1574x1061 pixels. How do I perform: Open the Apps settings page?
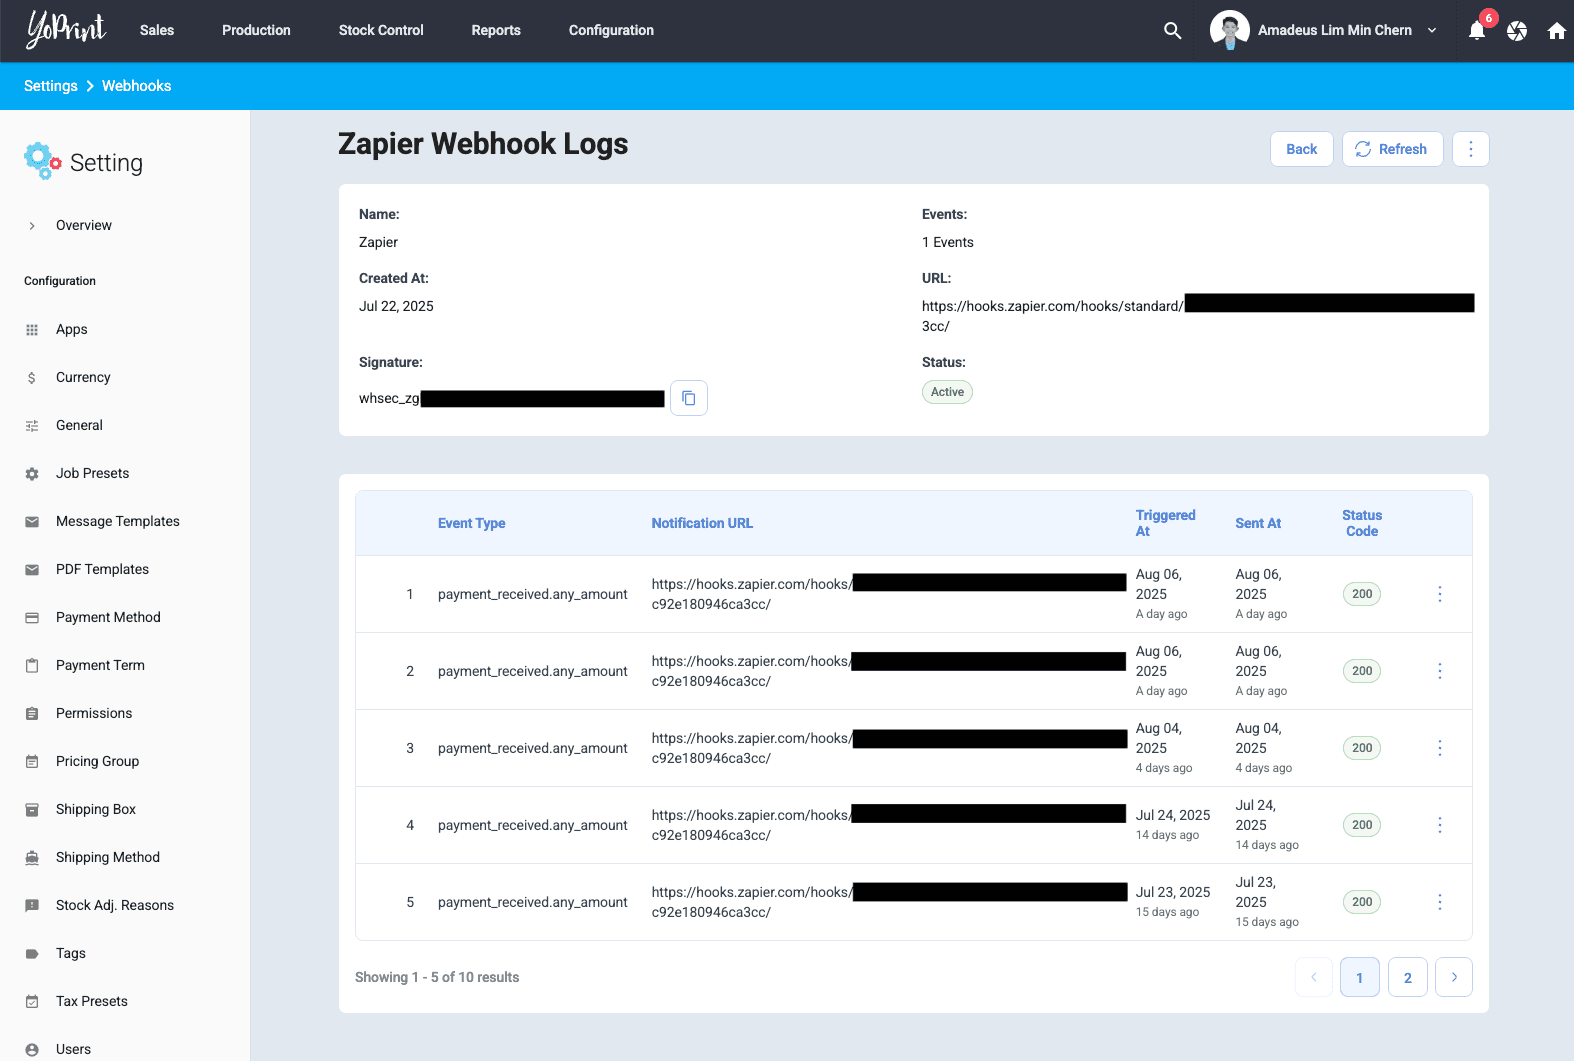click(71, 329)
